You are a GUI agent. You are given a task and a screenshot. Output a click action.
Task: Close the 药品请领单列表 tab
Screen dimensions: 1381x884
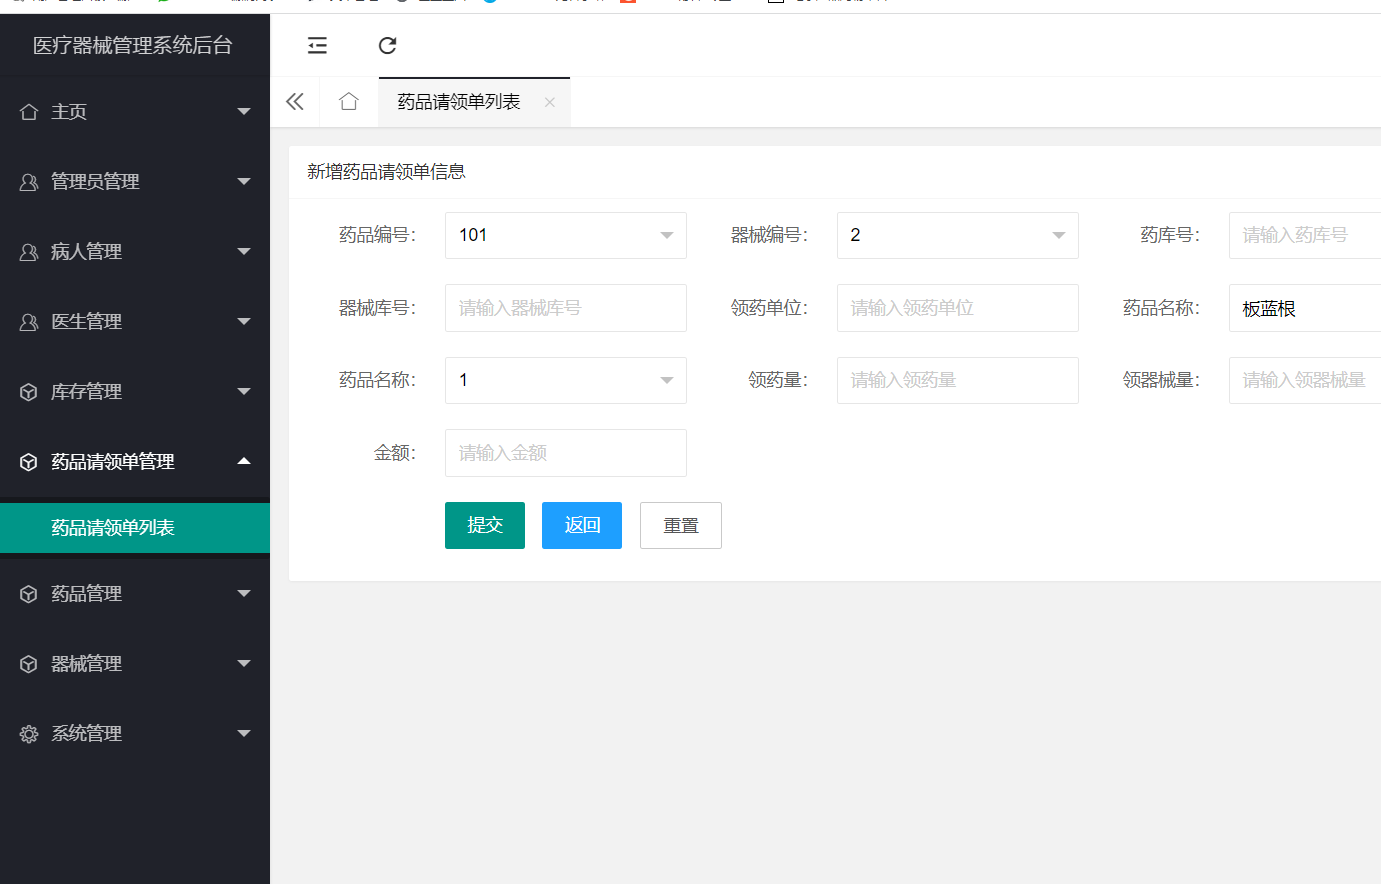(x=550, y=102)
